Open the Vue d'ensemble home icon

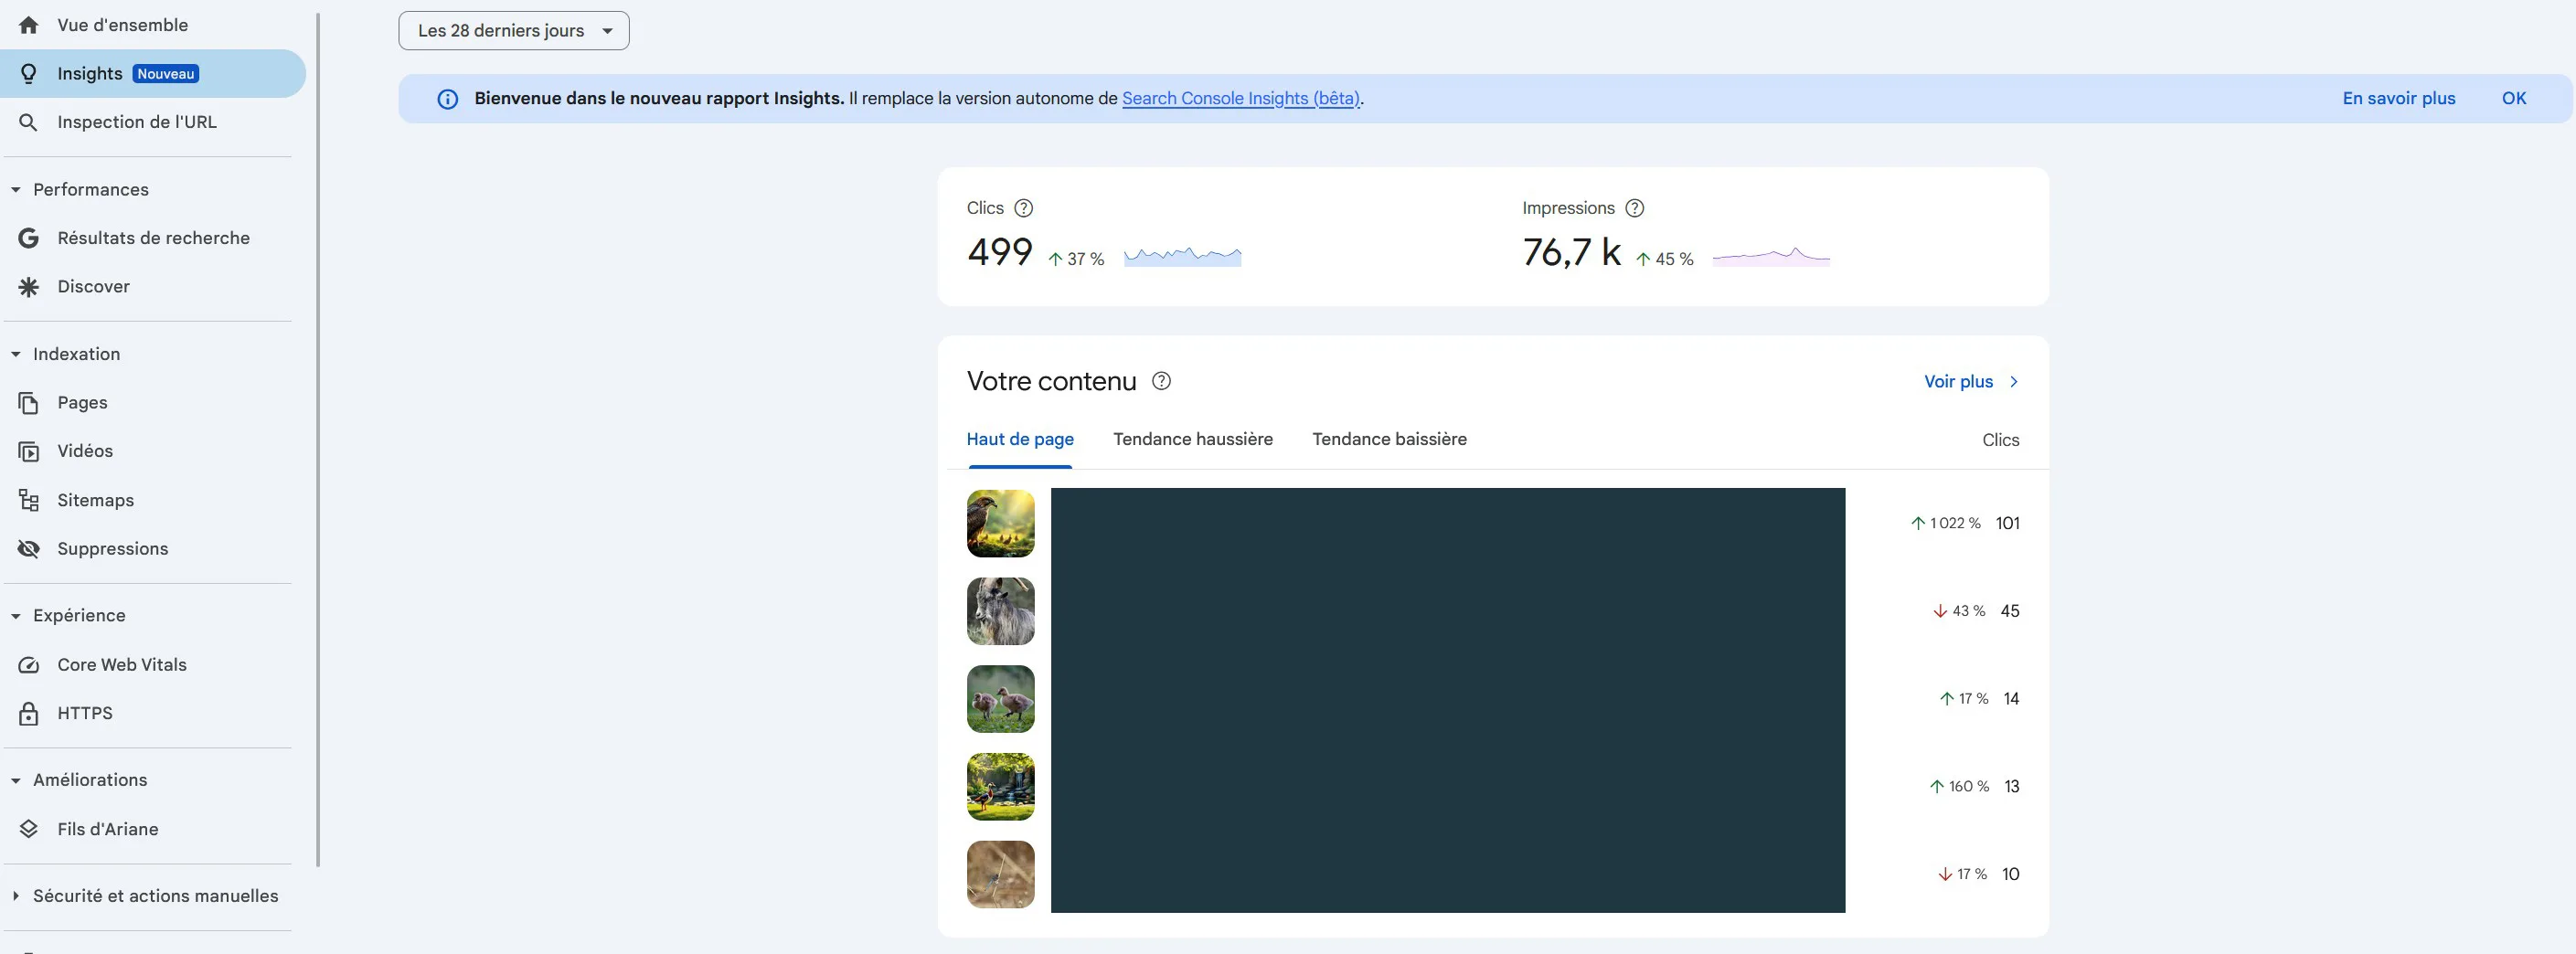[29, 25]
